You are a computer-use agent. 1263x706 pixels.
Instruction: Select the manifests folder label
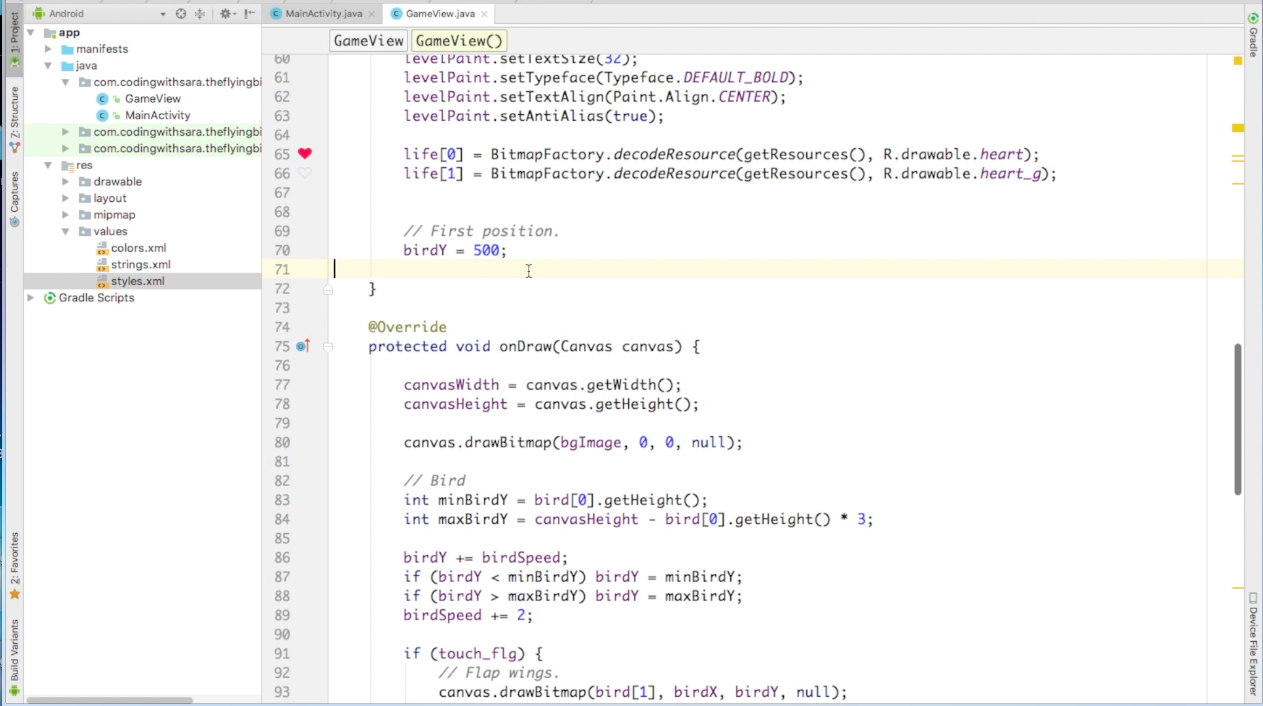[x=102, y=49]
